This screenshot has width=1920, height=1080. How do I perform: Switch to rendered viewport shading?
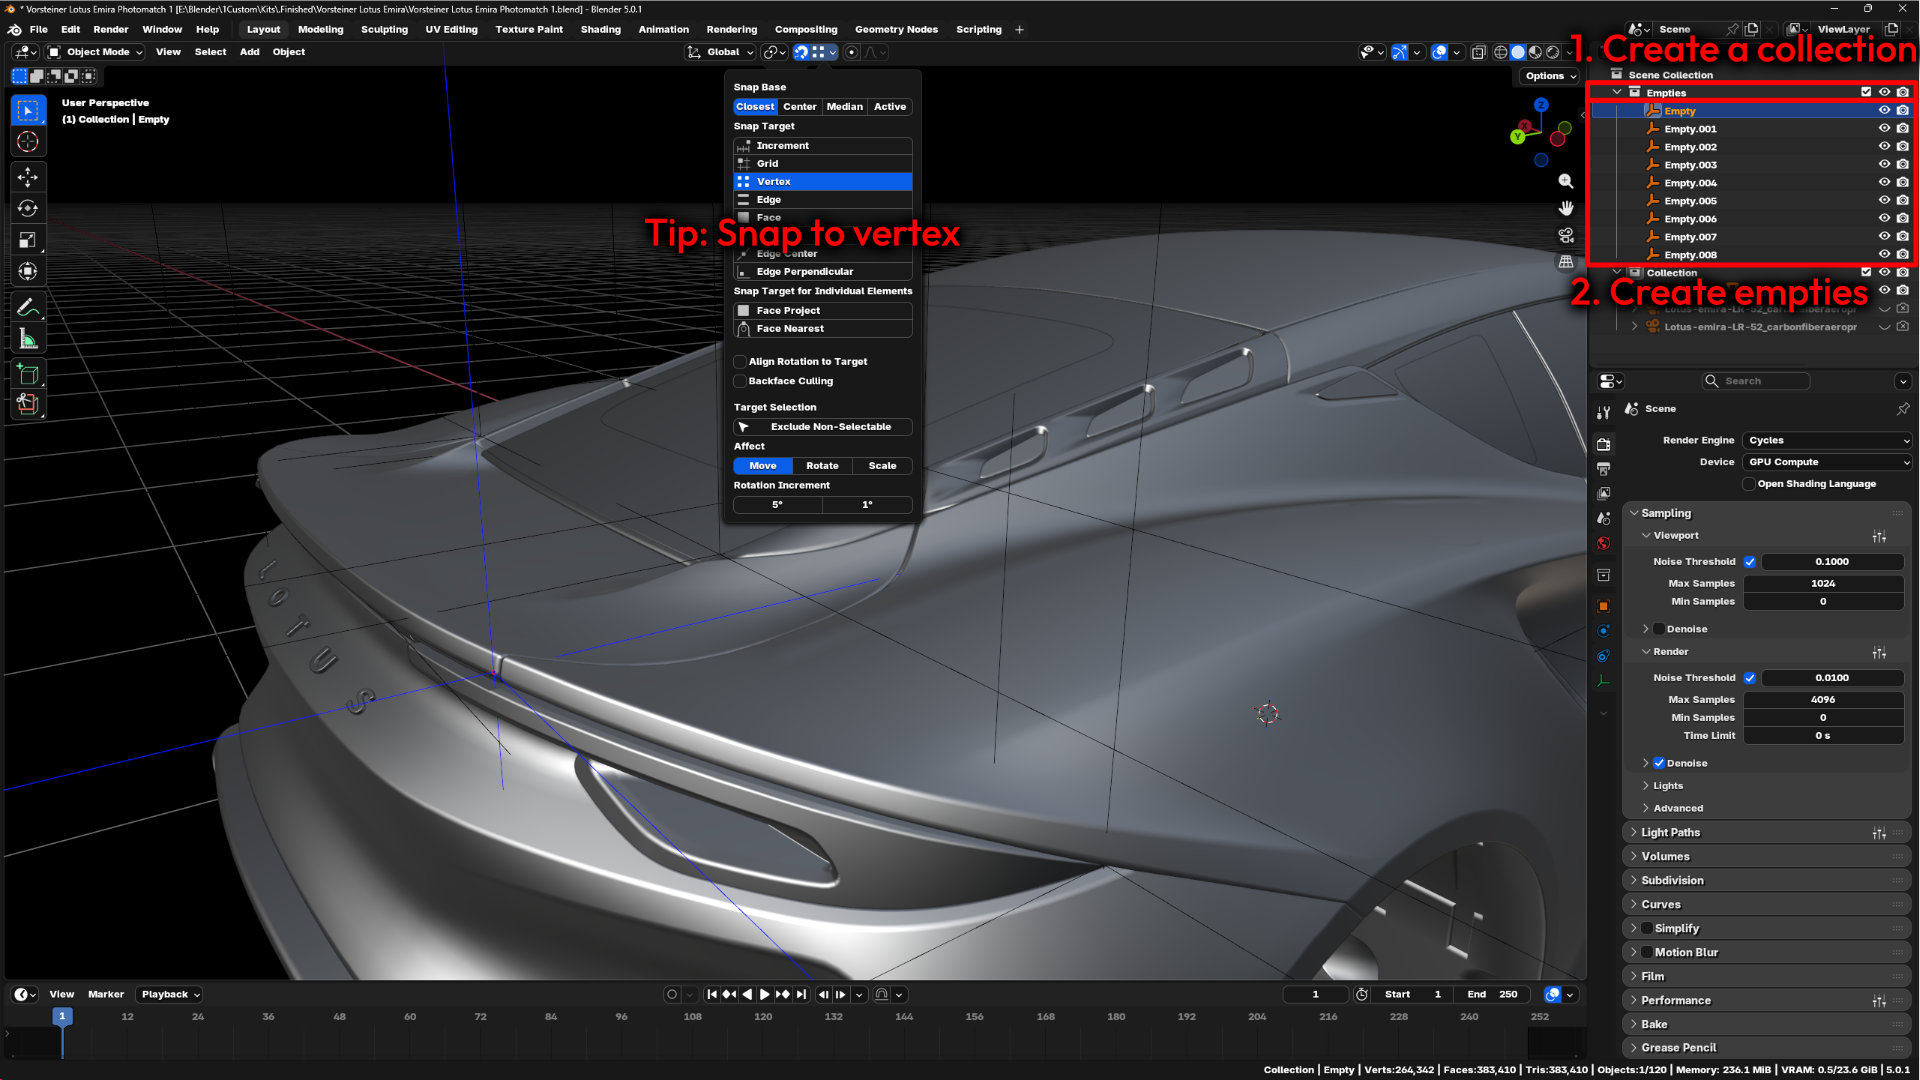coord(1553,52)
